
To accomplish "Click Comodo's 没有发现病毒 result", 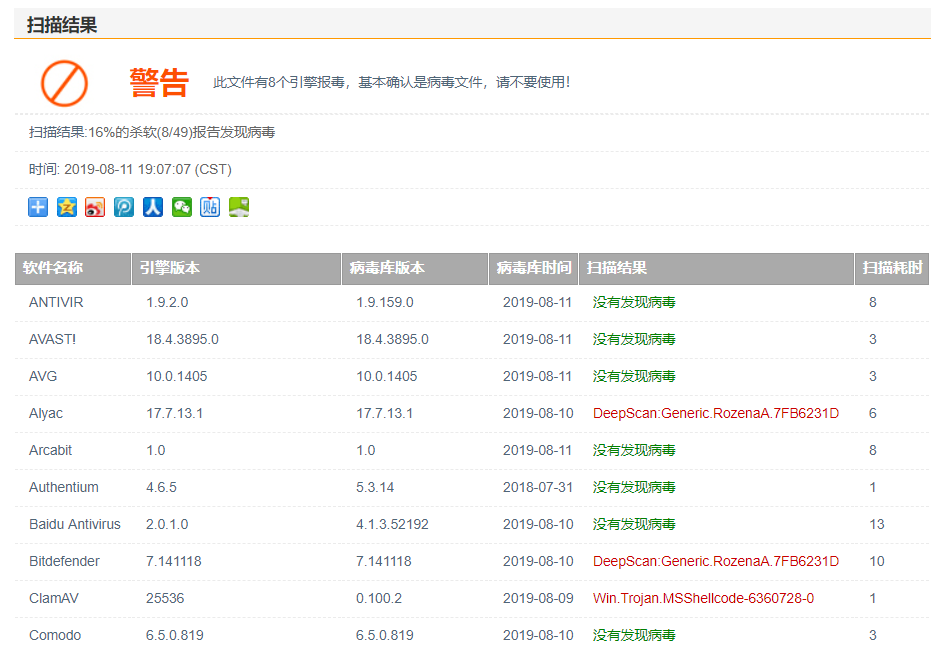I will coord(634,636).
